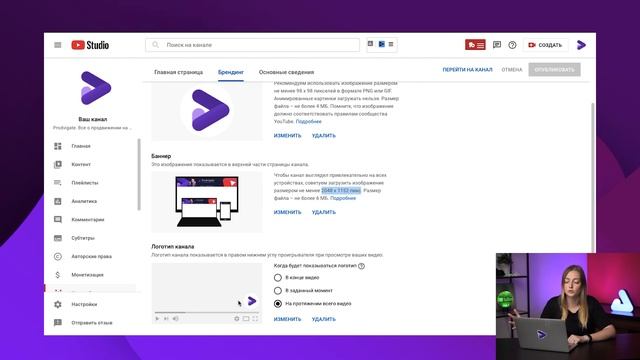The width and height of the screenshot is (640, 360).
Task: Open Комментарии icon in sidebar
Action: [x=58, y=220]
